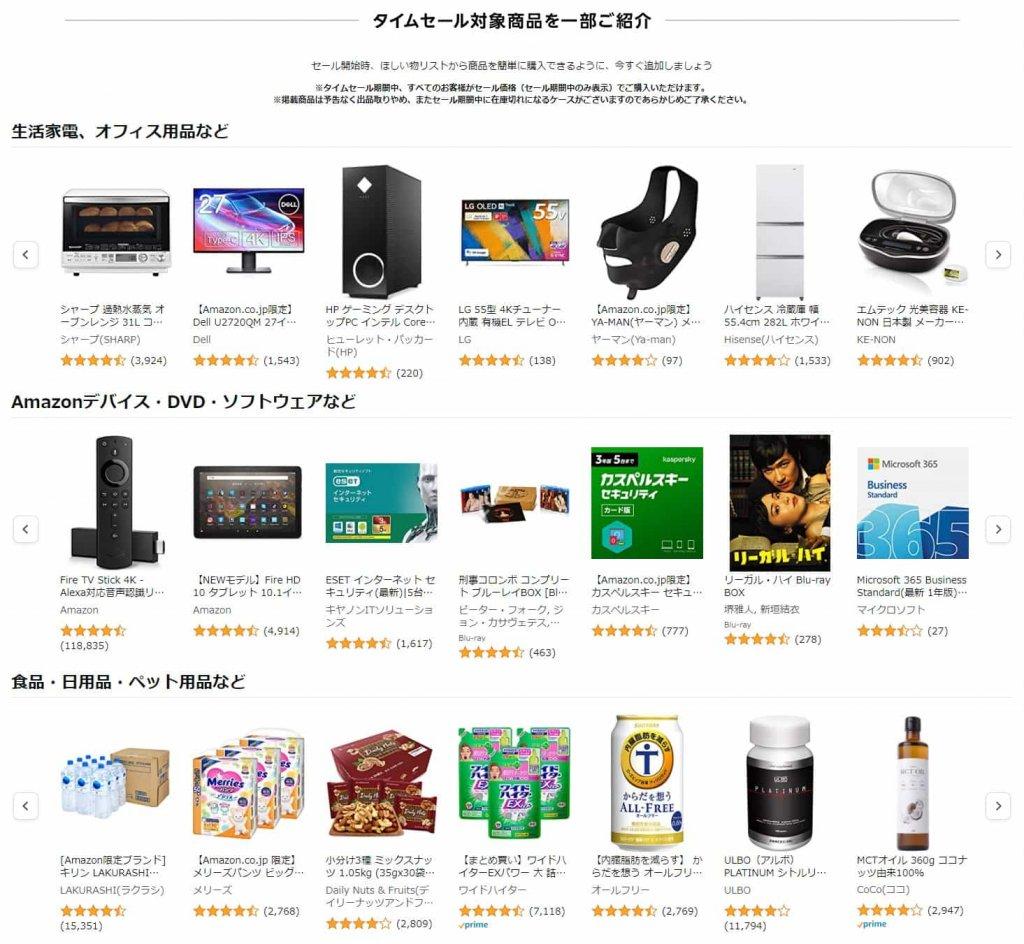Show next items in home appliances carousel
1024x944 pixels.
point(998,255)
